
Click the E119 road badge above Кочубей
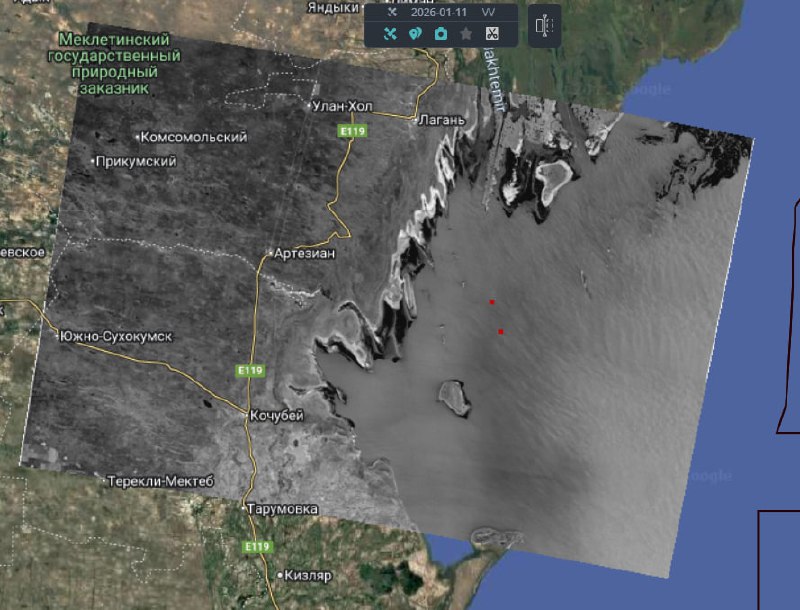[250, 371]
